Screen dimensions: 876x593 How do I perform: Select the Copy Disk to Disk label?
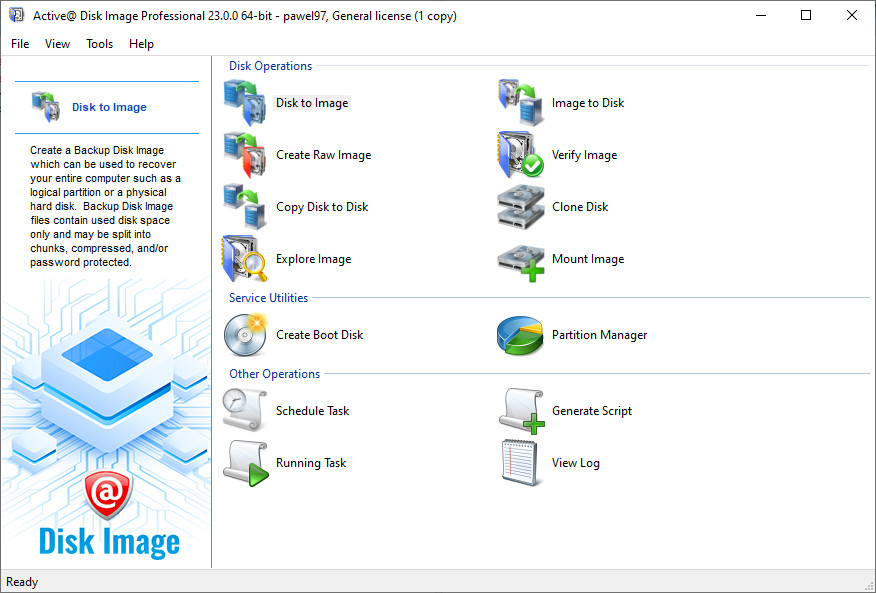coord(322,207)
